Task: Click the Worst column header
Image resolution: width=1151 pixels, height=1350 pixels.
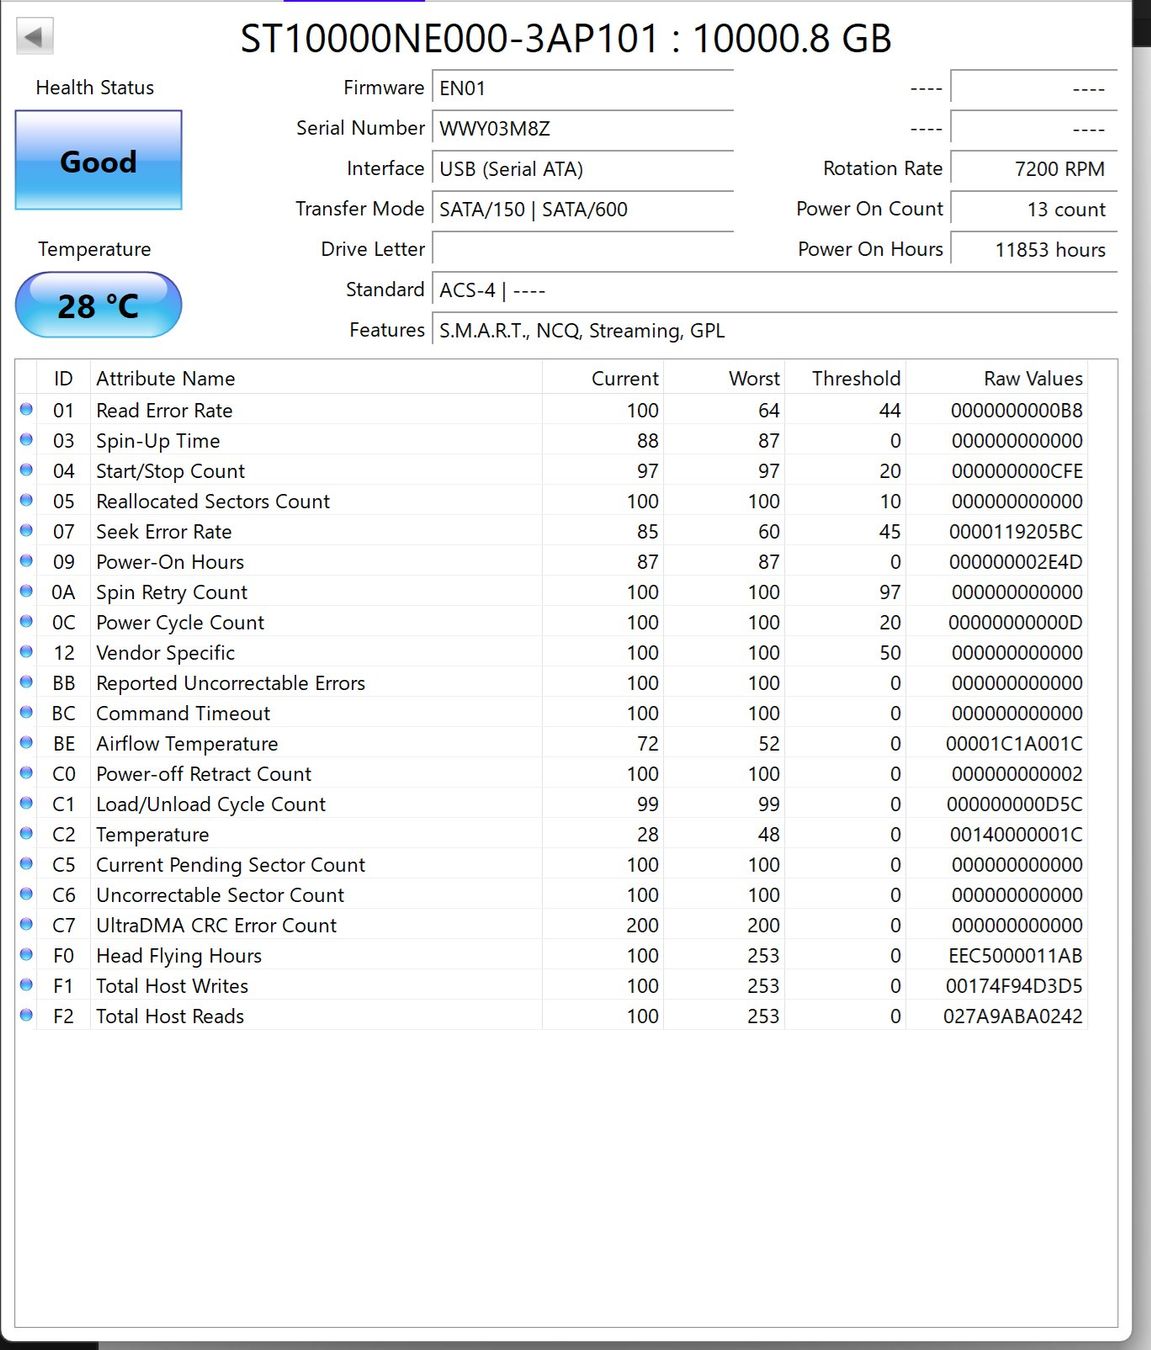Action: [724, 379]
